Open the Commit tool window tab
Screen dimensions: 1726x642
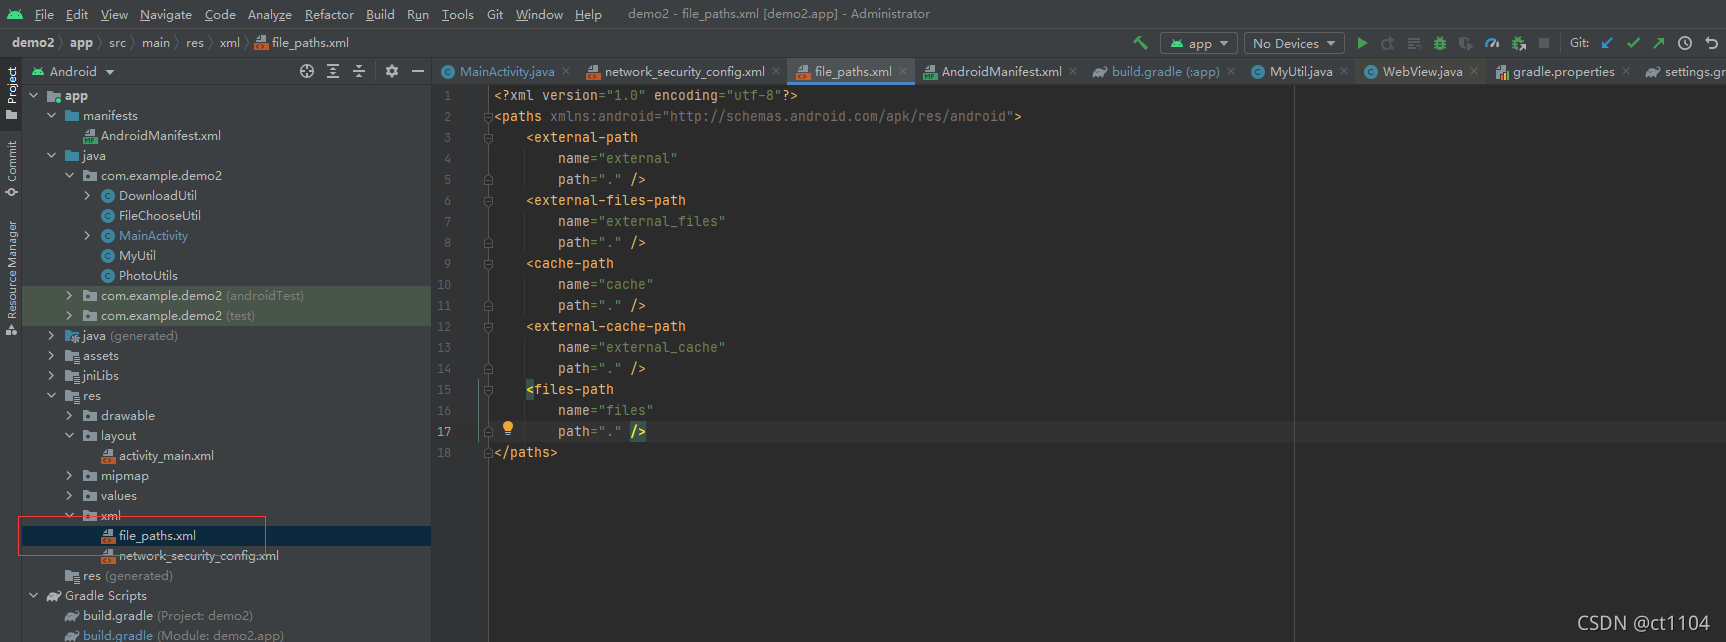pyautogui.click(x=12, y=167)
